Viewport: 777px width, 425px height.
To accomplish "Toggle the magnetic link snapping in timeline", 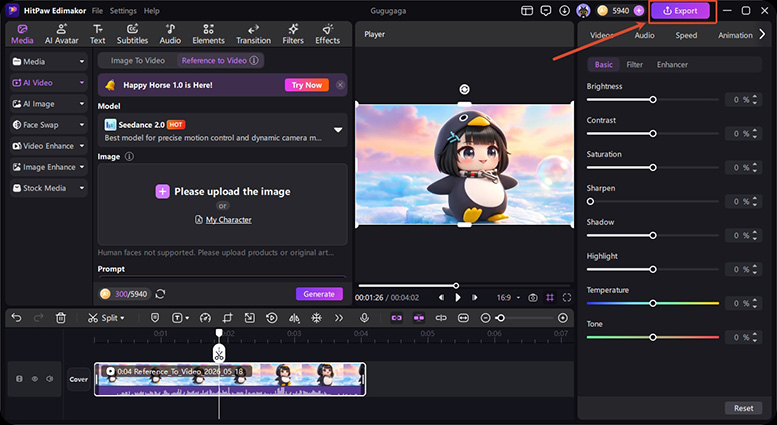I will coord(396,318).
